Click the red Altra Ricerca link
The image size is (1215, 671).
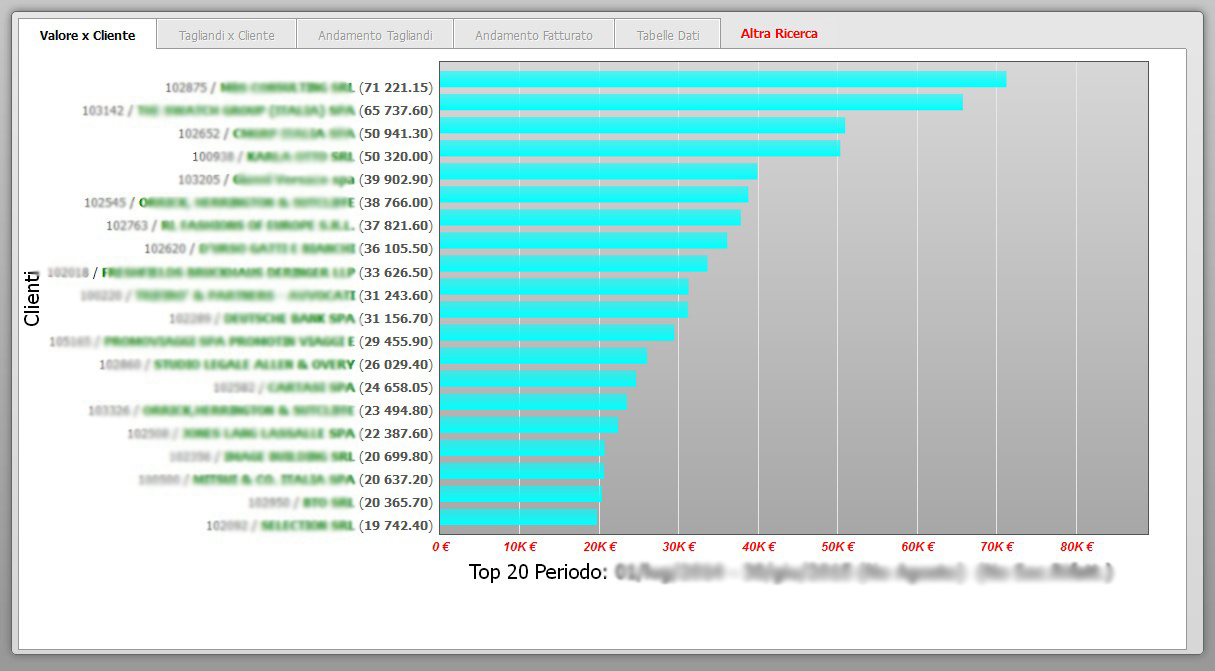point(779,33)
